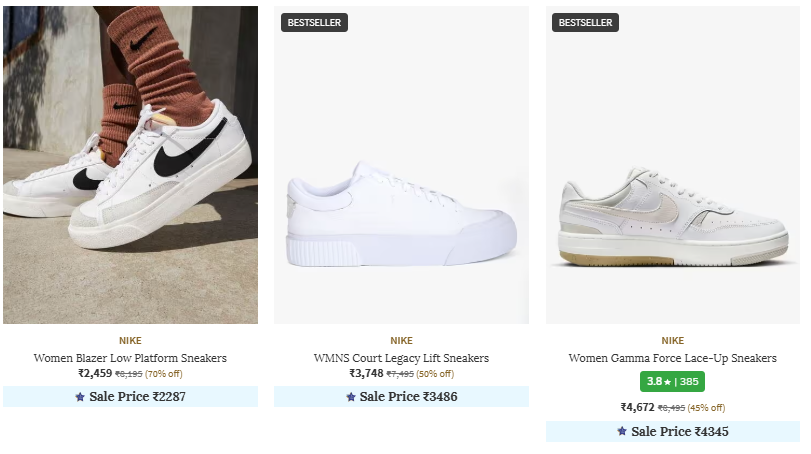Click the star icon beside Sale Price ₹4345
This screenshot has width=811, height=454.
[x=622, y=432]
